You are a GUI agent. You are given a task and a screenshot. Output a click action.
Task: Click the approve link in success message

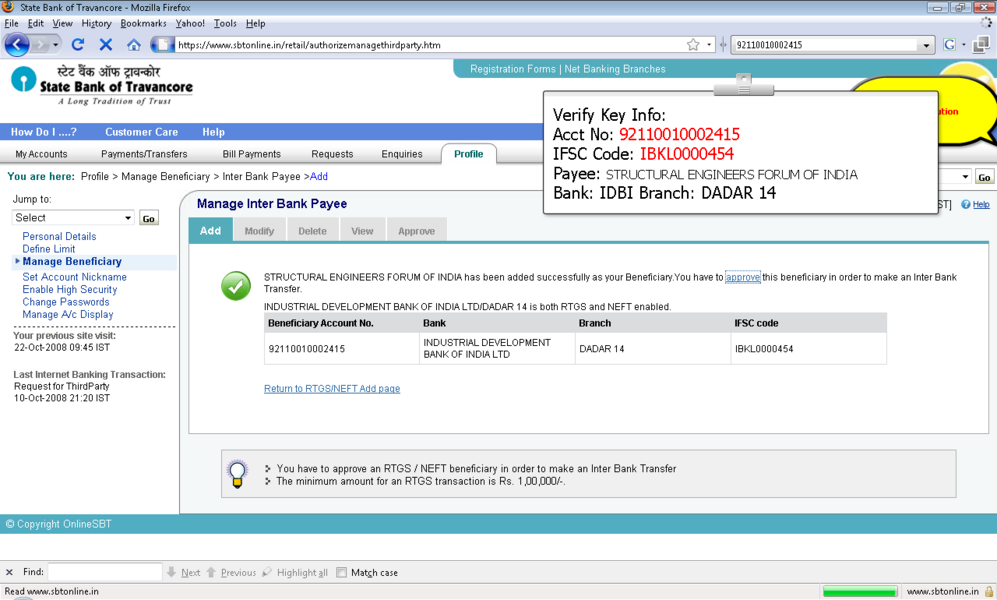[x=743, y=277]
